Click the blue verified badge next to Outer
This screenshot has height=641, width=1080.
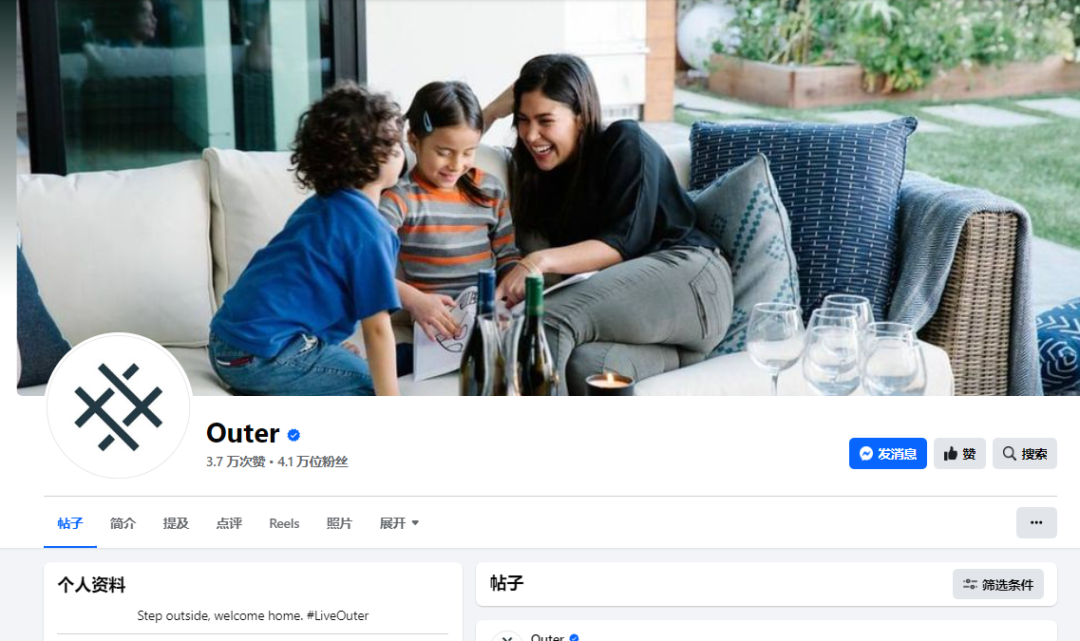293,435
